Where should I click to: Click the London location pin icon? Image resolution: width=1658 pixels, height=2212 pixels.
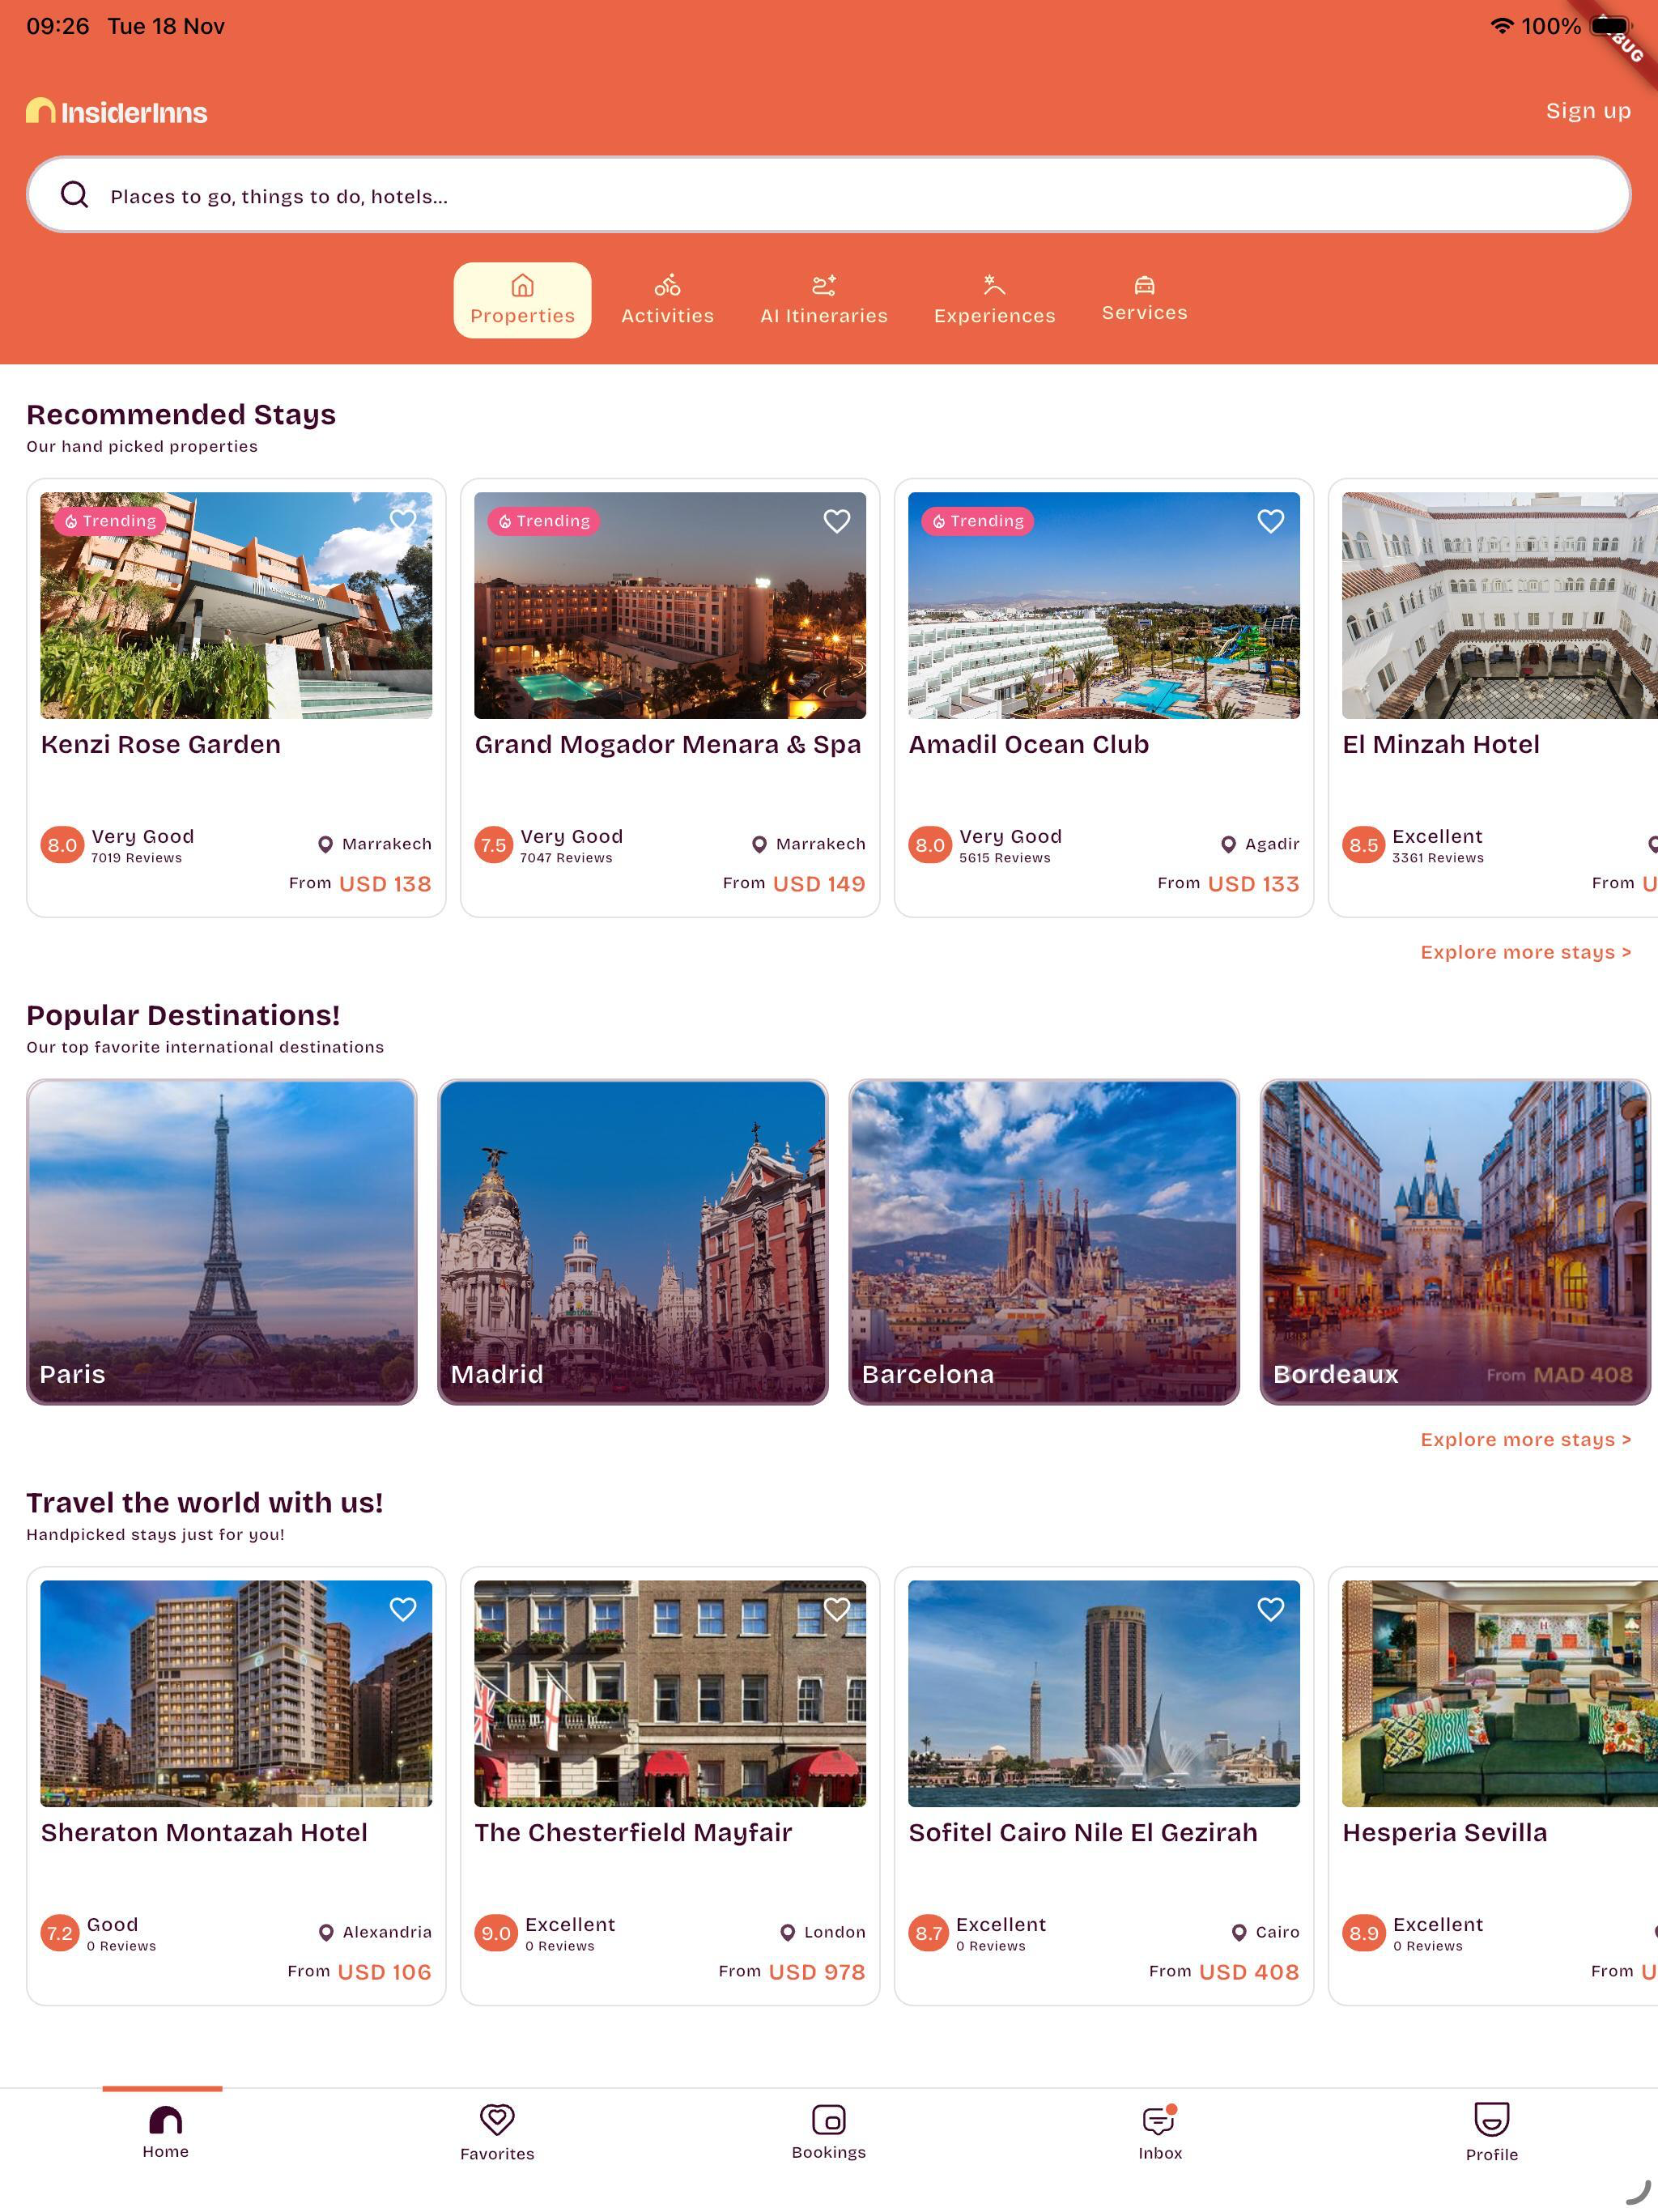788,1932
